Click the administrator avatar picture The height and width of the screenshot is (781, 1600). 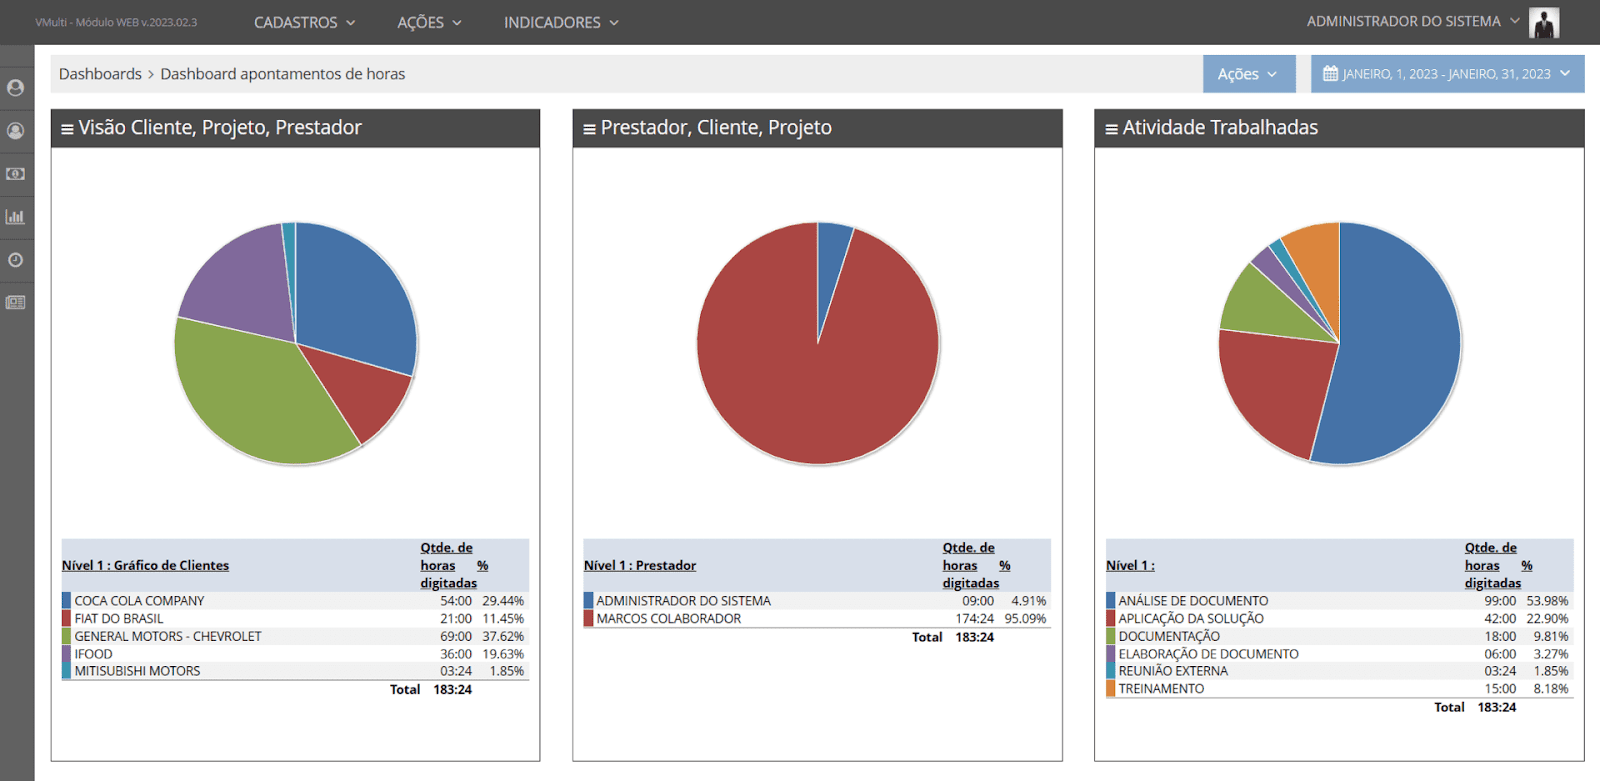pyautogui.click(x=1544, y=22)
